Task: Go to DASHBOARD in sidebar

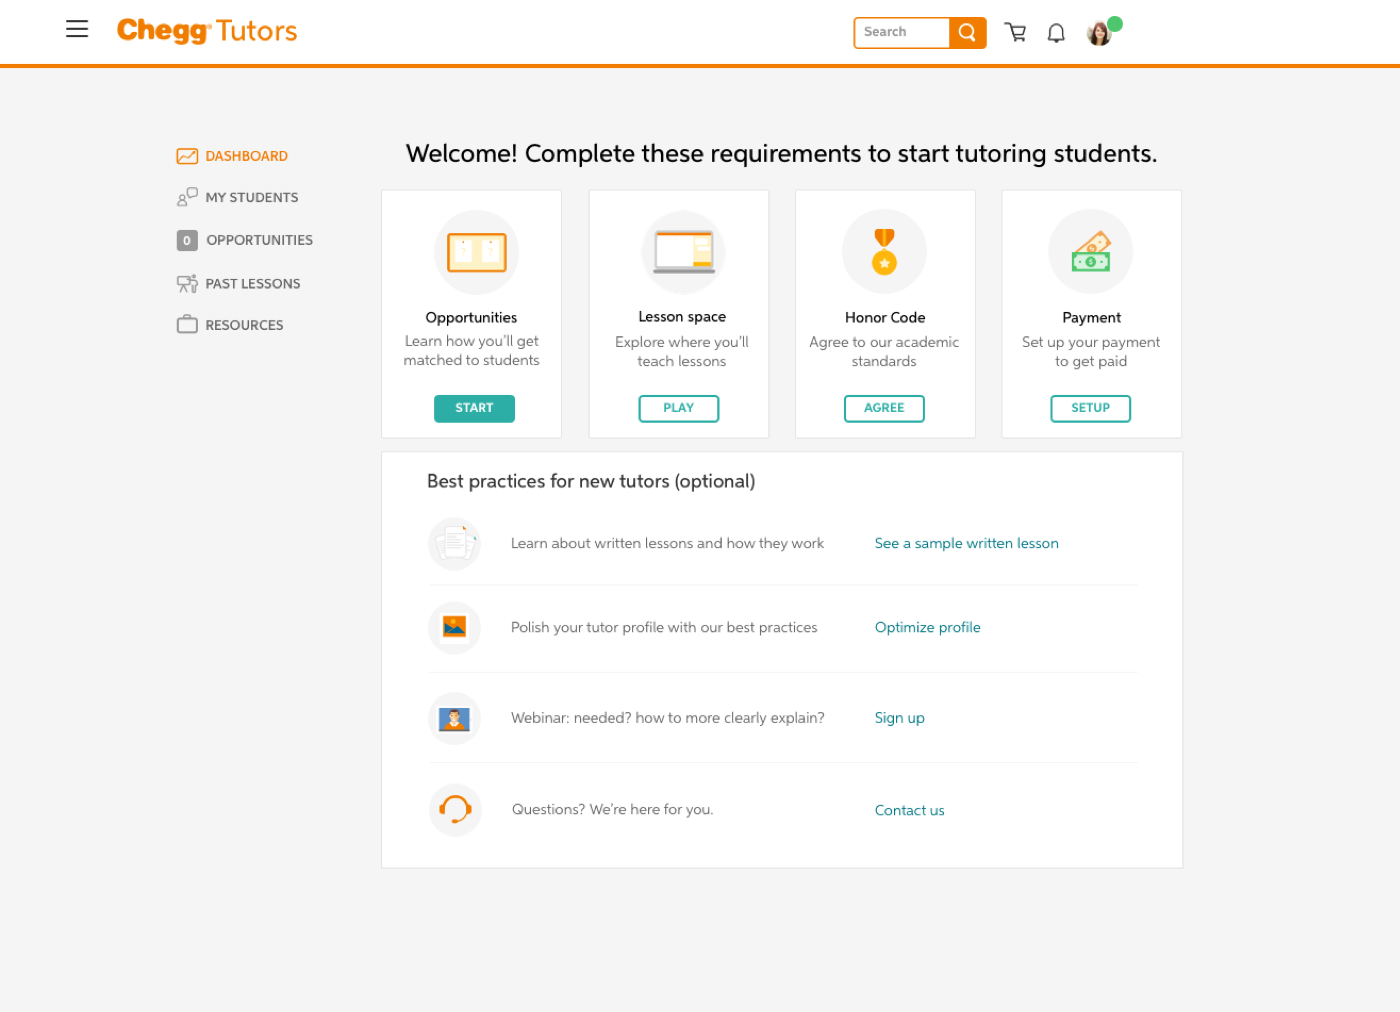Action: coord(247,156)
